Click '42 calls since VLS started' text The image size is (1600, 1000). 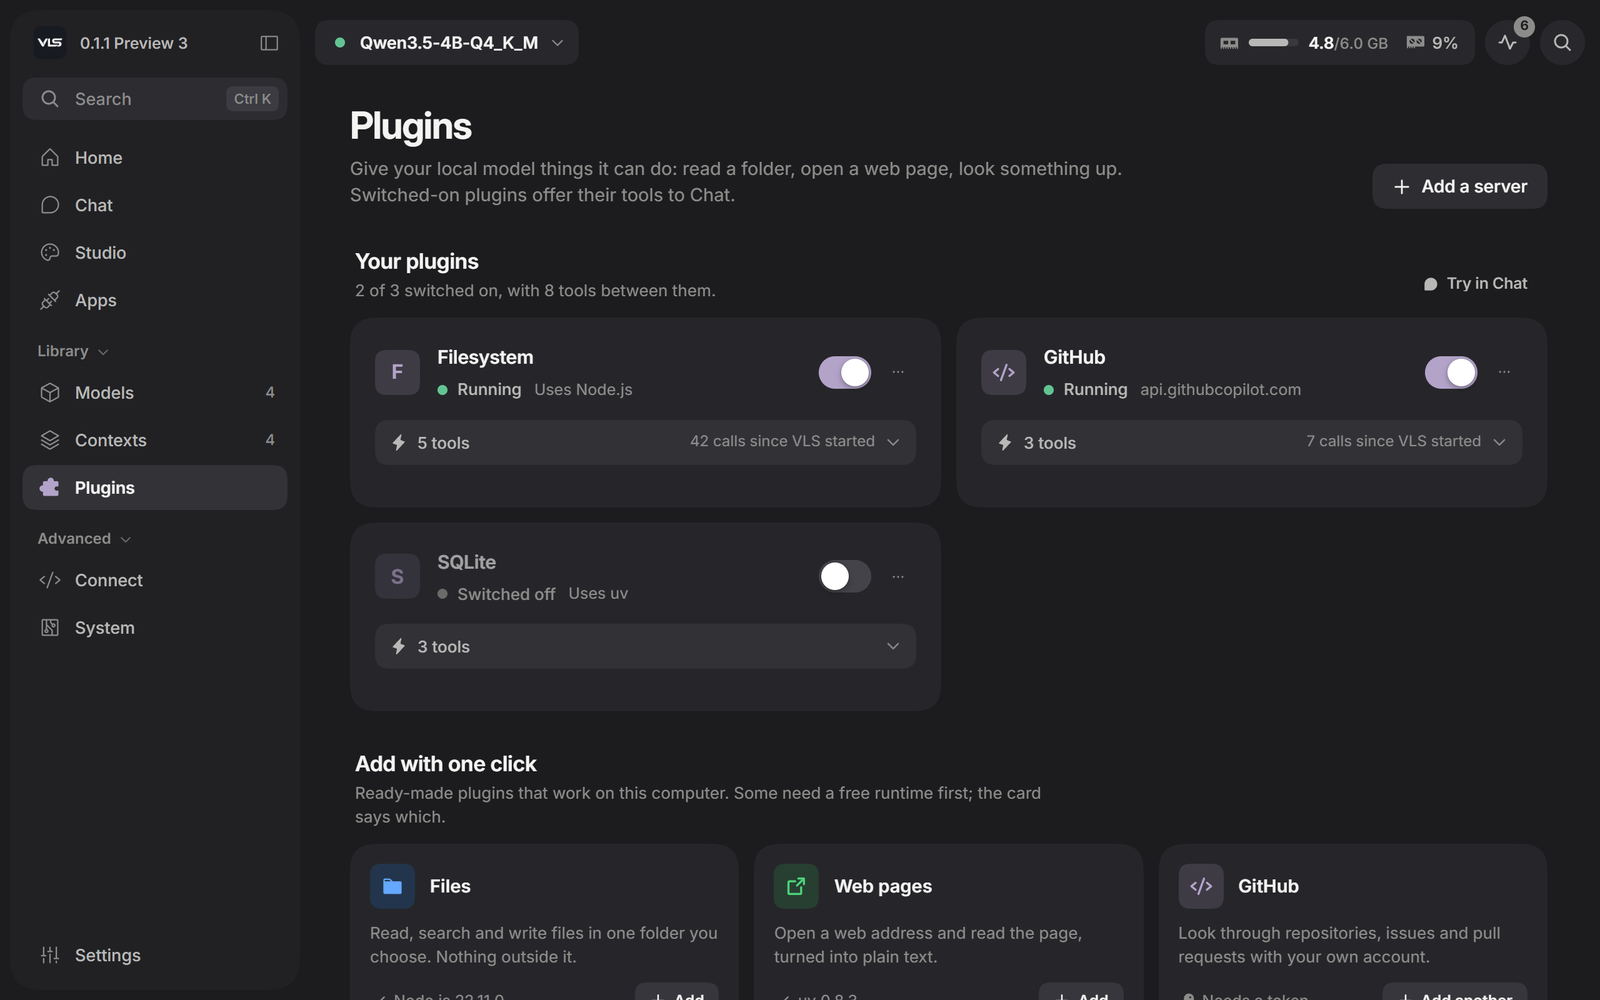point(782,441)
